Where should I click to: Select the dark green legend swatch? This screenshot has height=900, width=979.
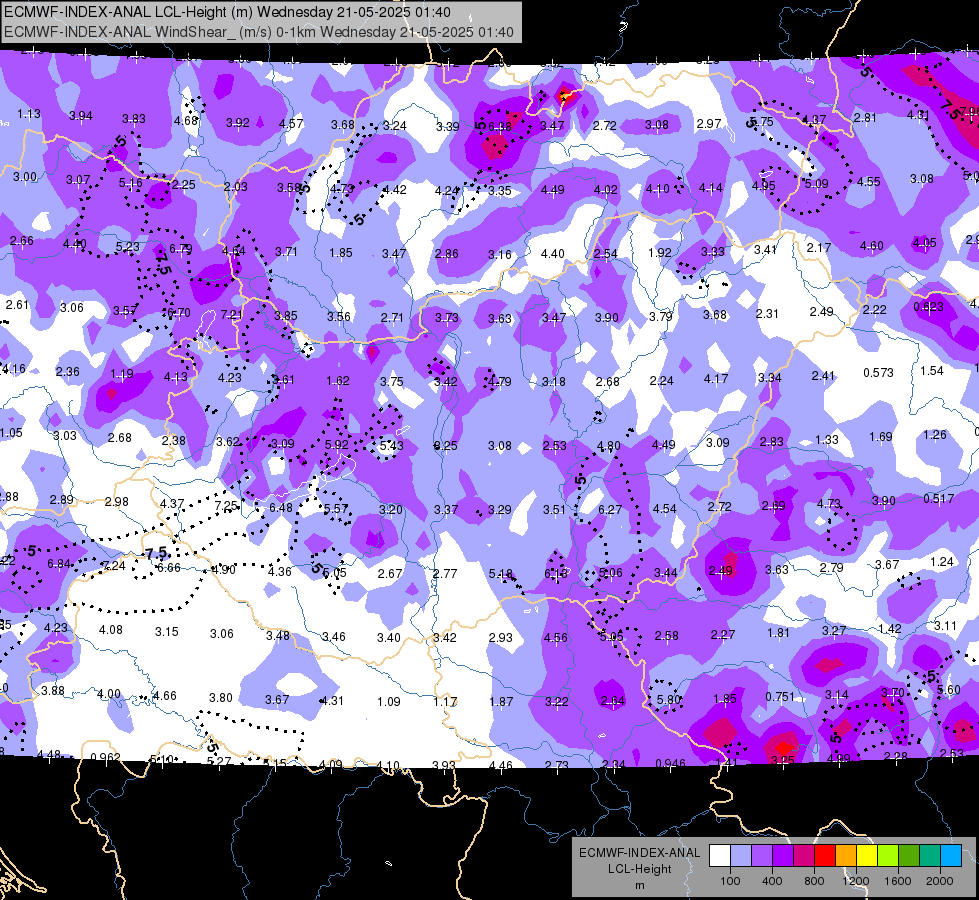[908, 856]
